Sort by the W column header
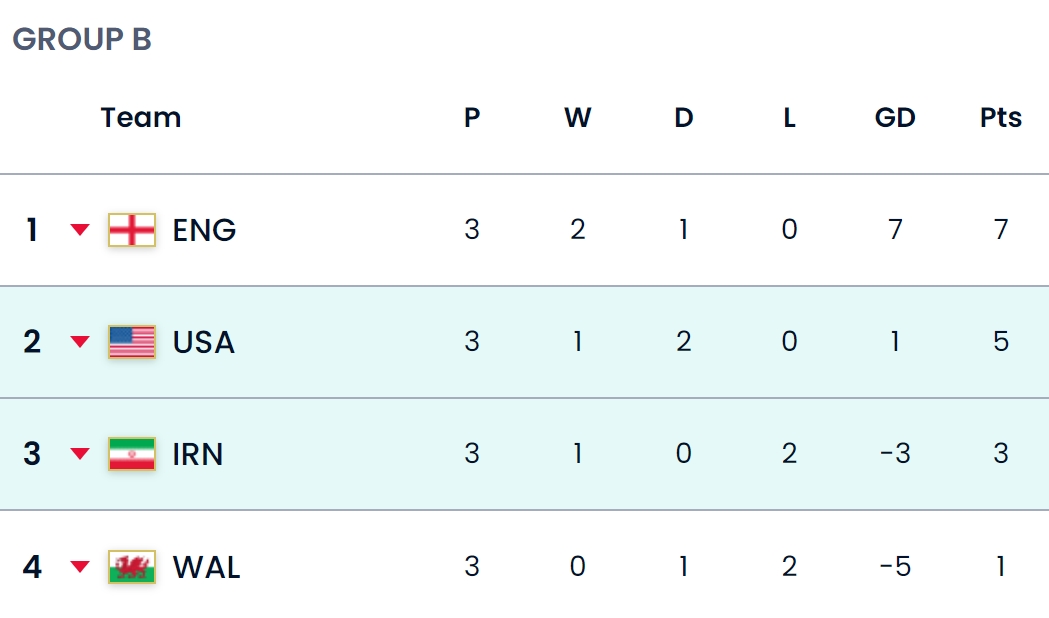 tap(577, 118)
